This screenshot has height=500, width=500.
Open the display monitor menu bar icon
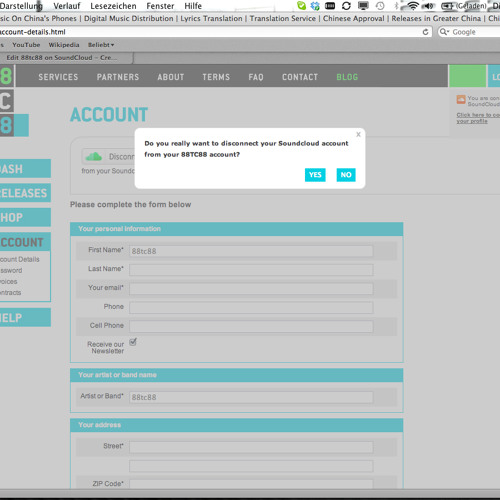tap(363, 6)
